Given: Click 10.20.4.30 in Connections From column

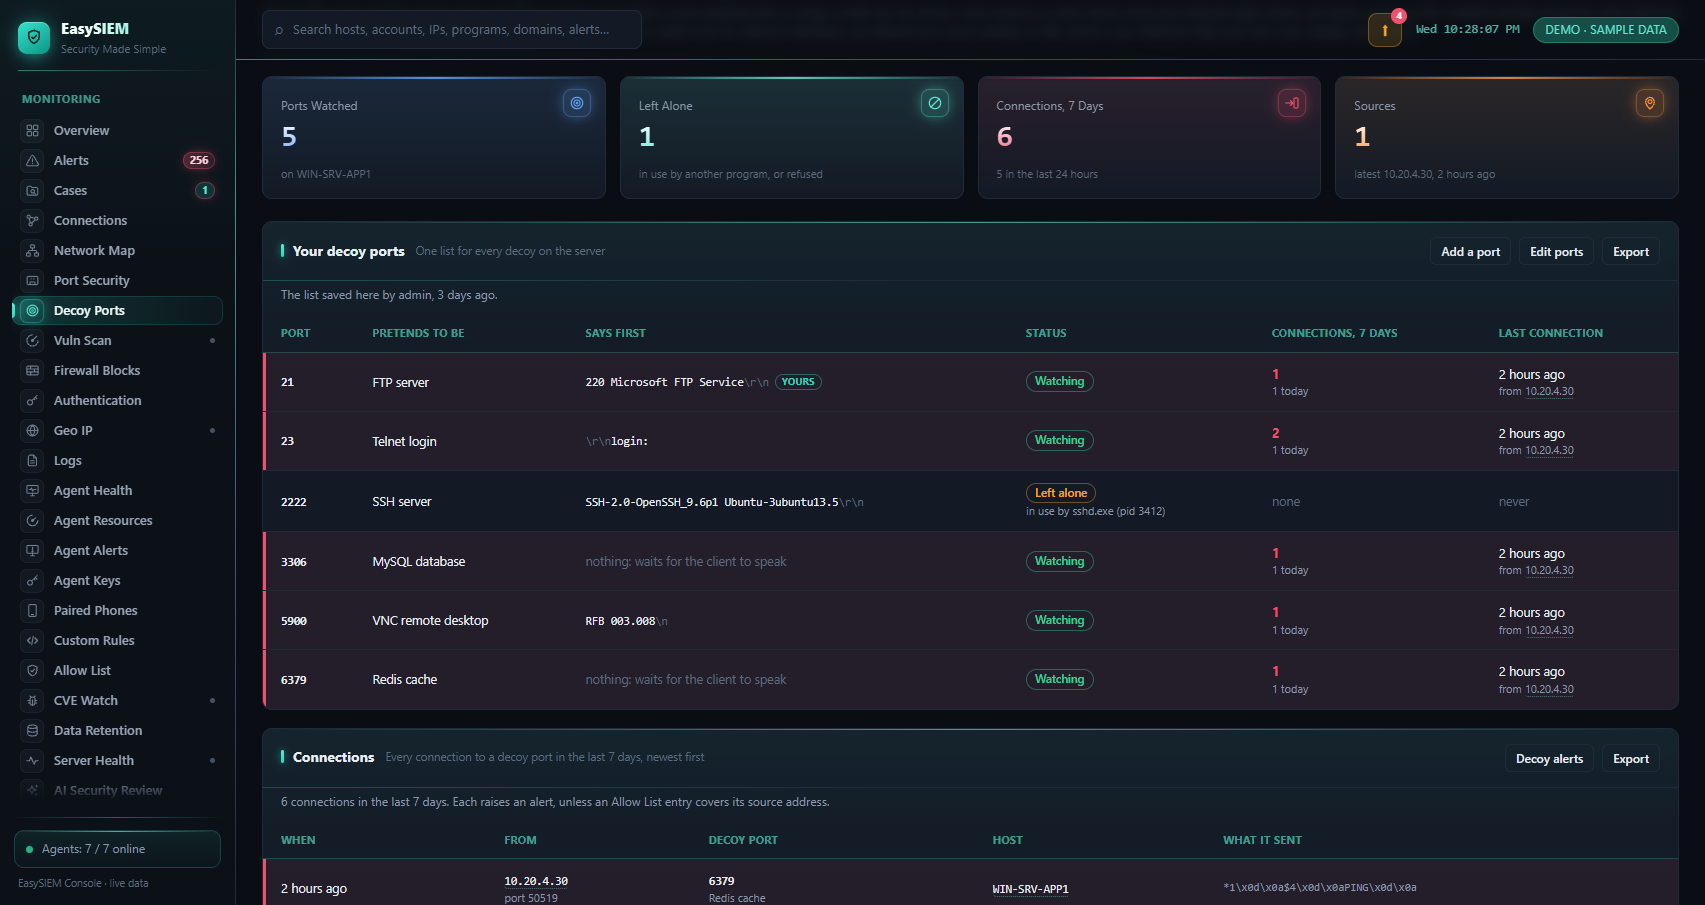Looking at the screenshot, I should (x=536, y=881).
